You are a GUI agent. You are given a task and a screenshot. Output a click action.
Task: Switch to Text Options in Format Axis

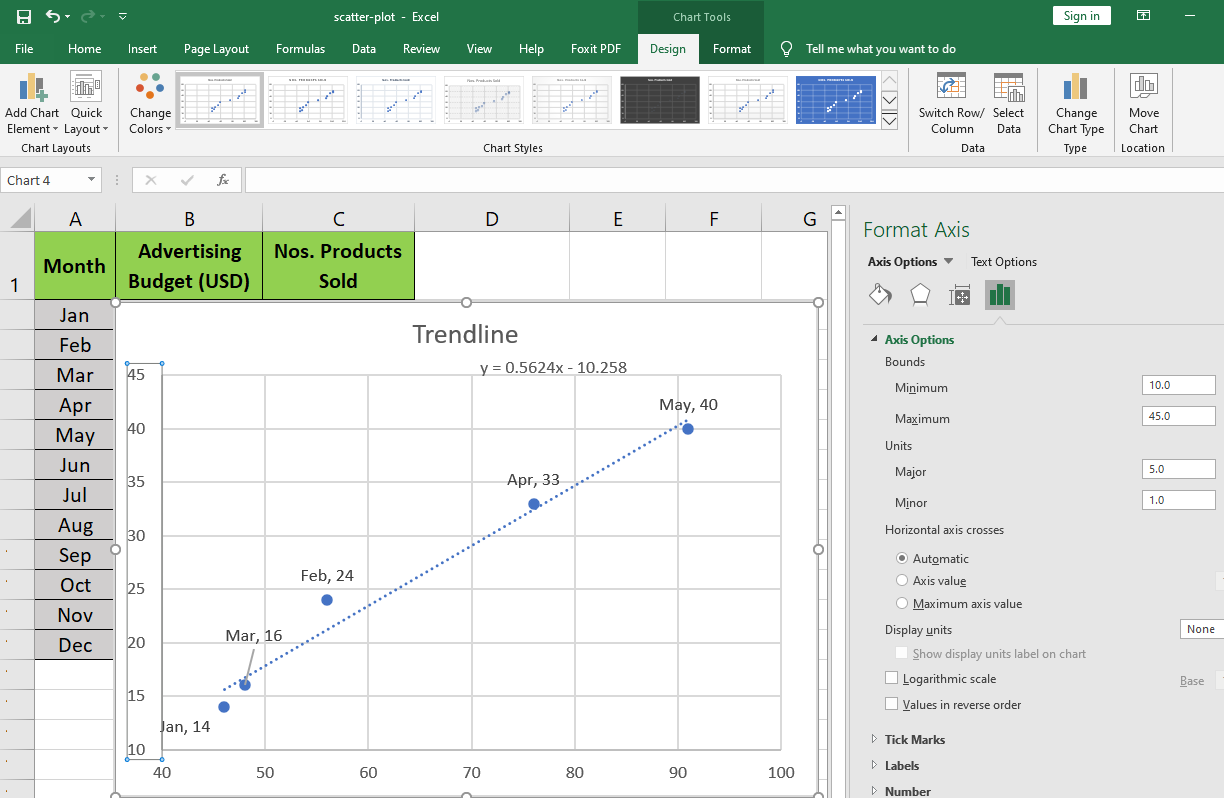coord(1003,262)
